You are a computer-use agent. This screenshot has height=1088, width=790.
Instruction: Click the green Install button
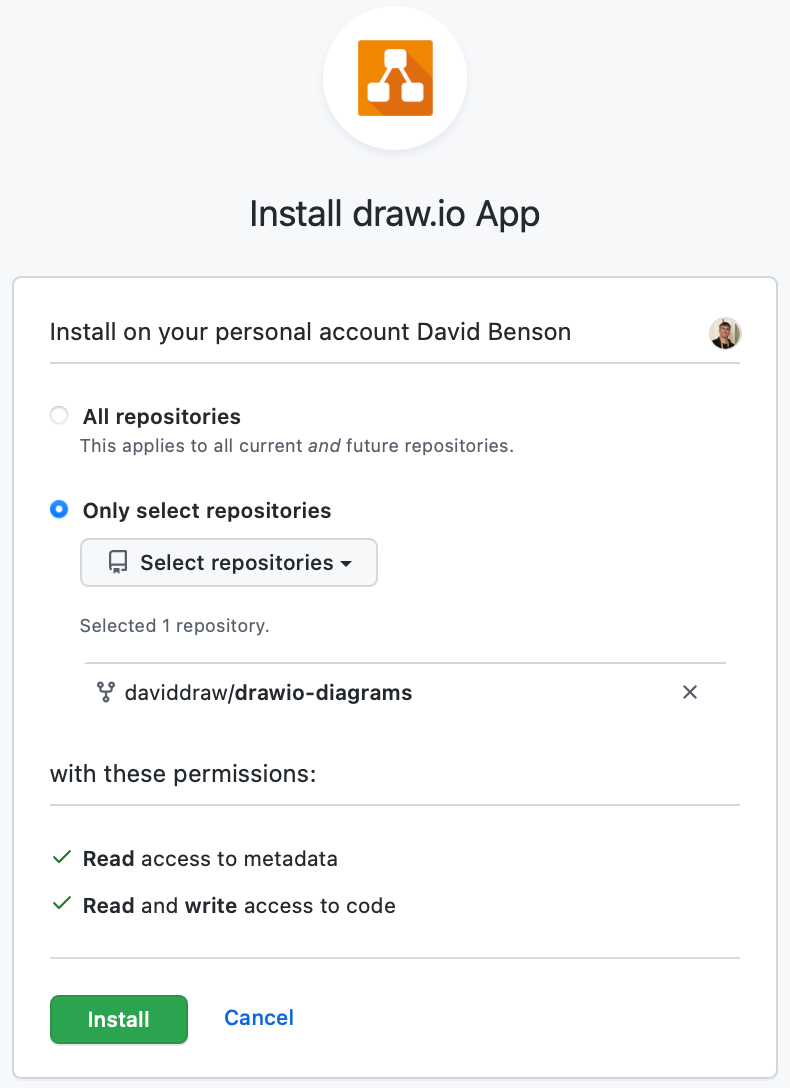click(118, 1019)
